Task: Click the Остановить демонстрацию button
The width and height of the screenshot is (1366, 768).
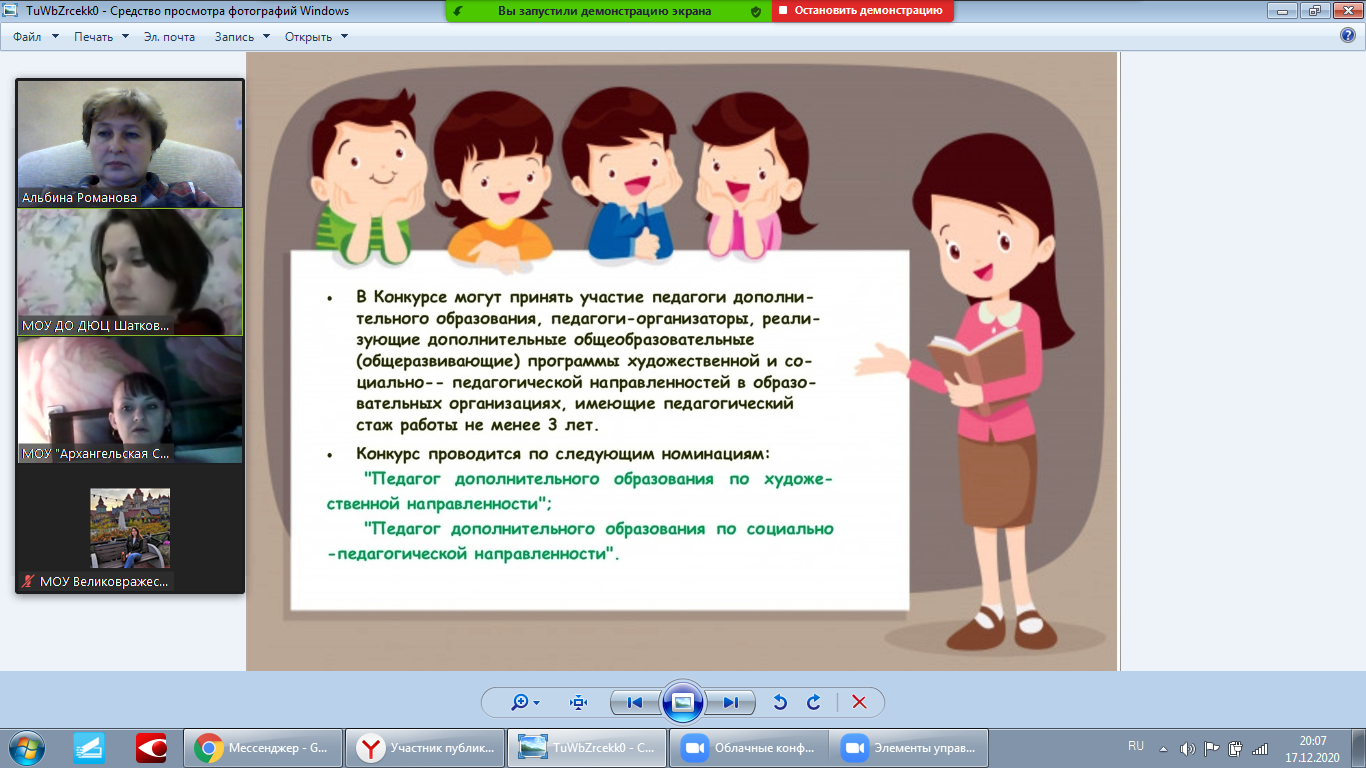Action: (861, 11)
